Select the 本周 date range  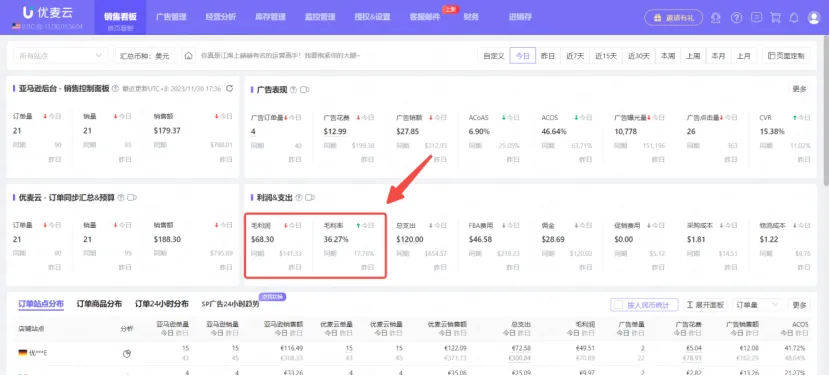click(667, 56)
